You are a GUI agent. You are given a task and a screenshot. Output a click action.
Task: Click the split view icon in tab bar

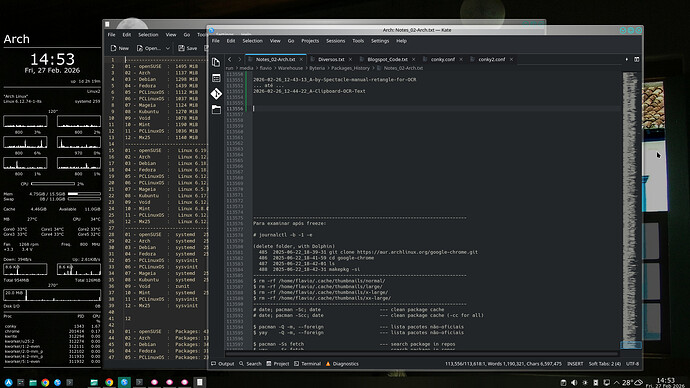636,59
